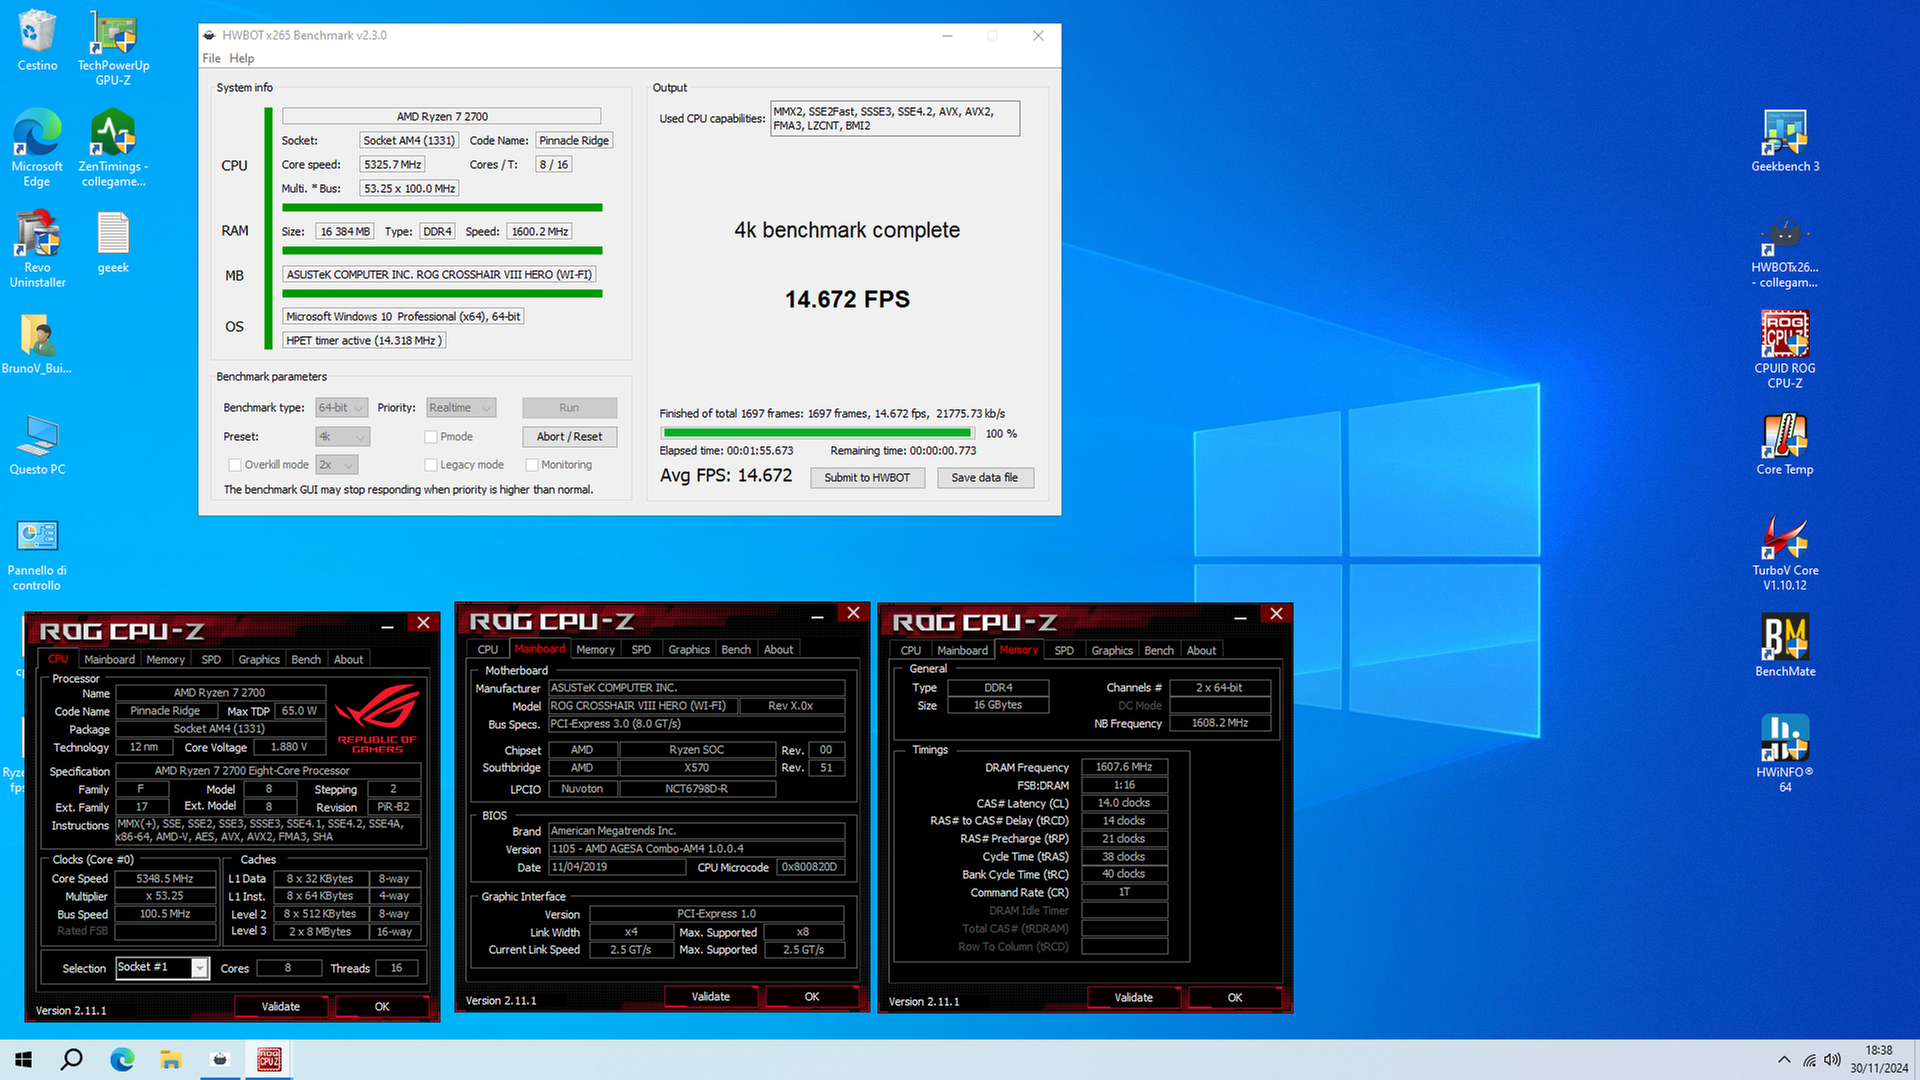Switch to HWBOT x265 taskbar icon

pyautogui.click(x=220, y=1059)
